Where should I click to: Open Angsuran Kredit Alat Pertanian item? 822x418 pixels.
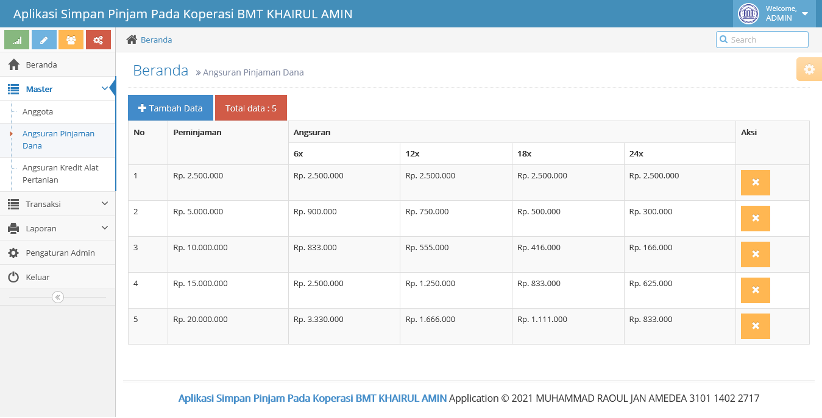pos(60,174)
